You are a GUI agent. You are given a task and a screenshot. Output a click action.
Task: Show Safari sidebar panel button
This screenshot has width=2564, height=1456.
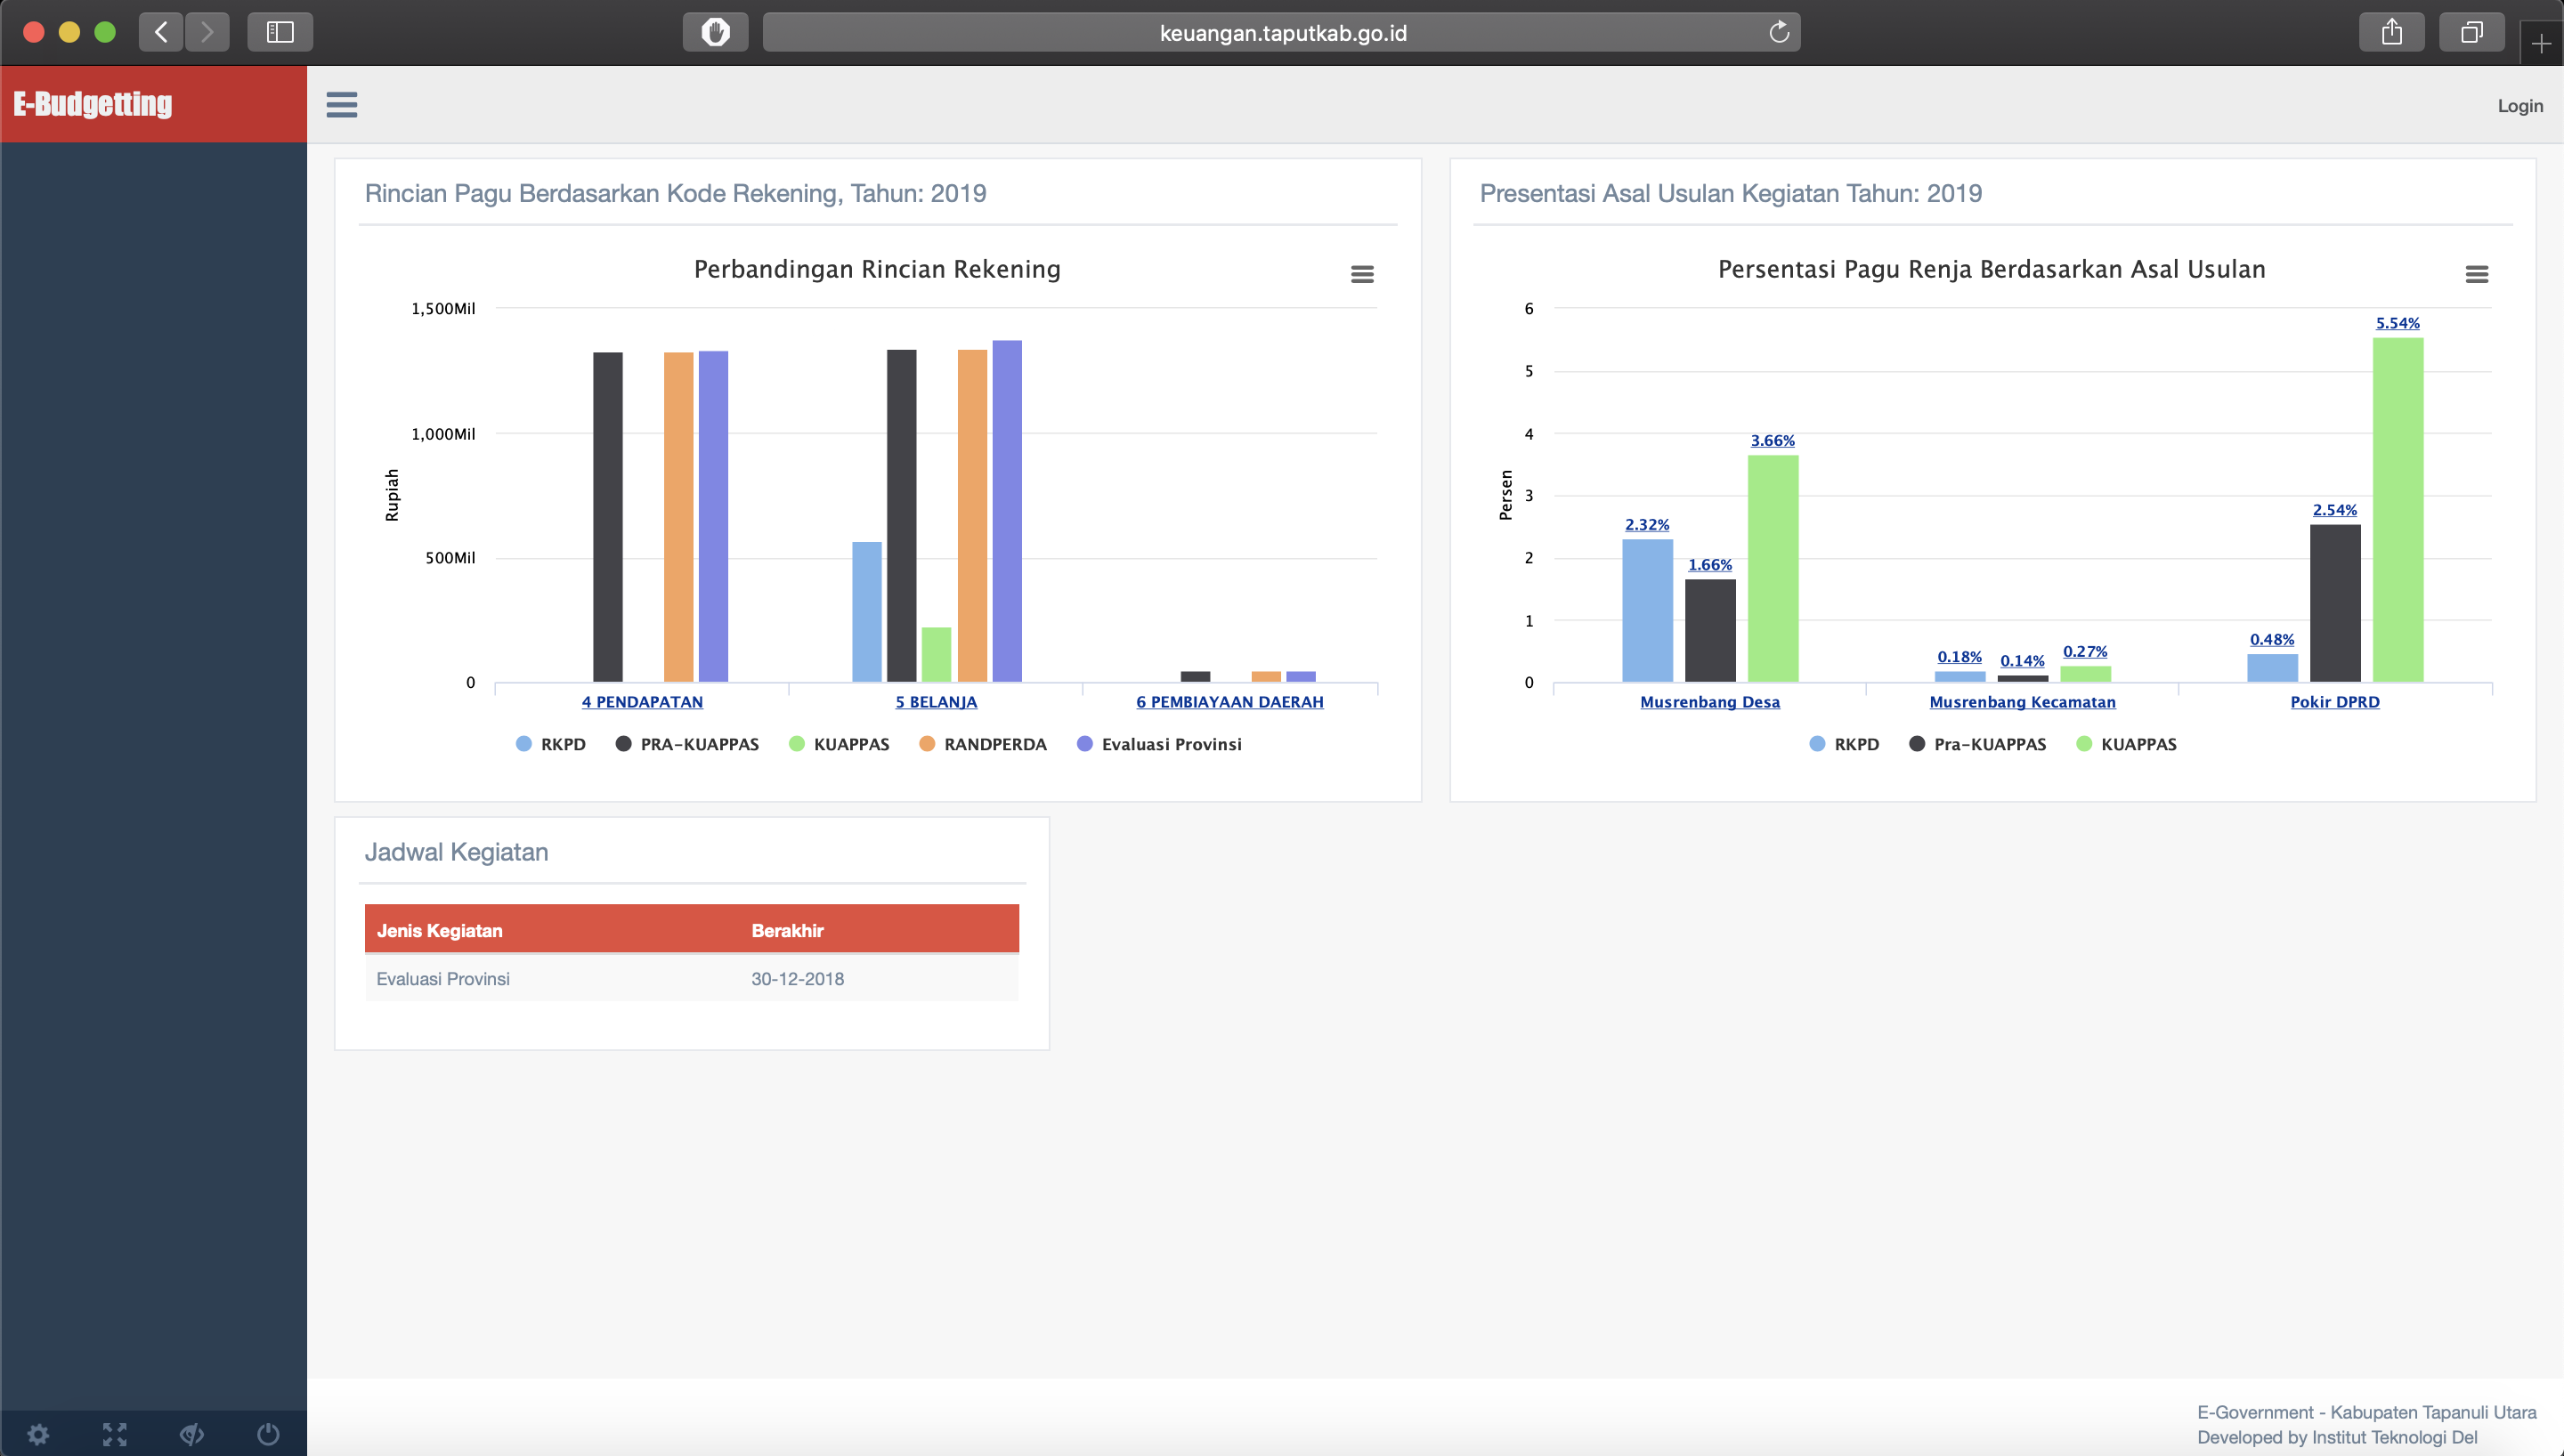(280, 33)
